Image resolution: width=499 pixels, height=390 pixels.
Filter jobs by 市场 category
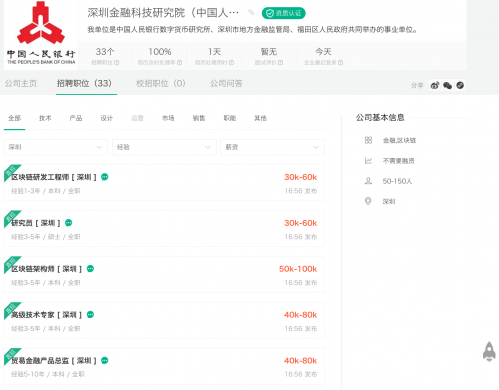[168, 118]
